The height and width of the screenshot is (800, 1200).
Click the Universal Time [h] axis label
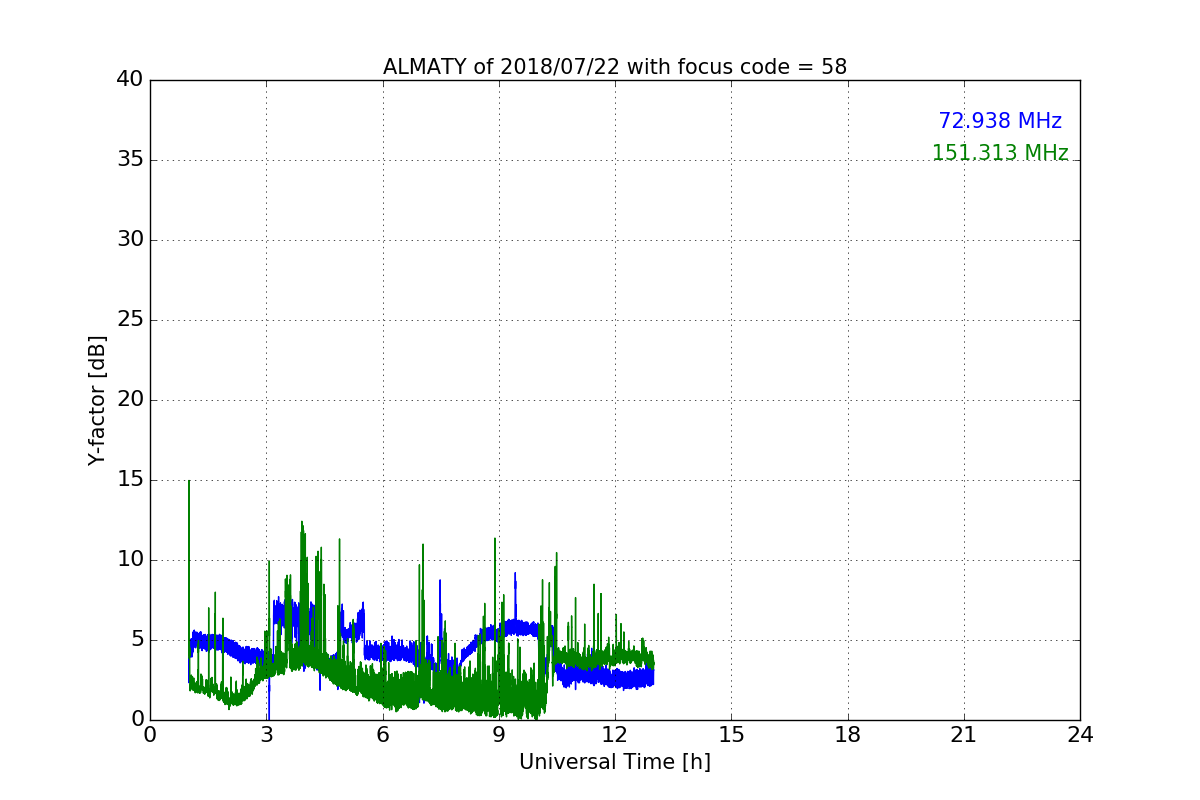tap(615, 762)
